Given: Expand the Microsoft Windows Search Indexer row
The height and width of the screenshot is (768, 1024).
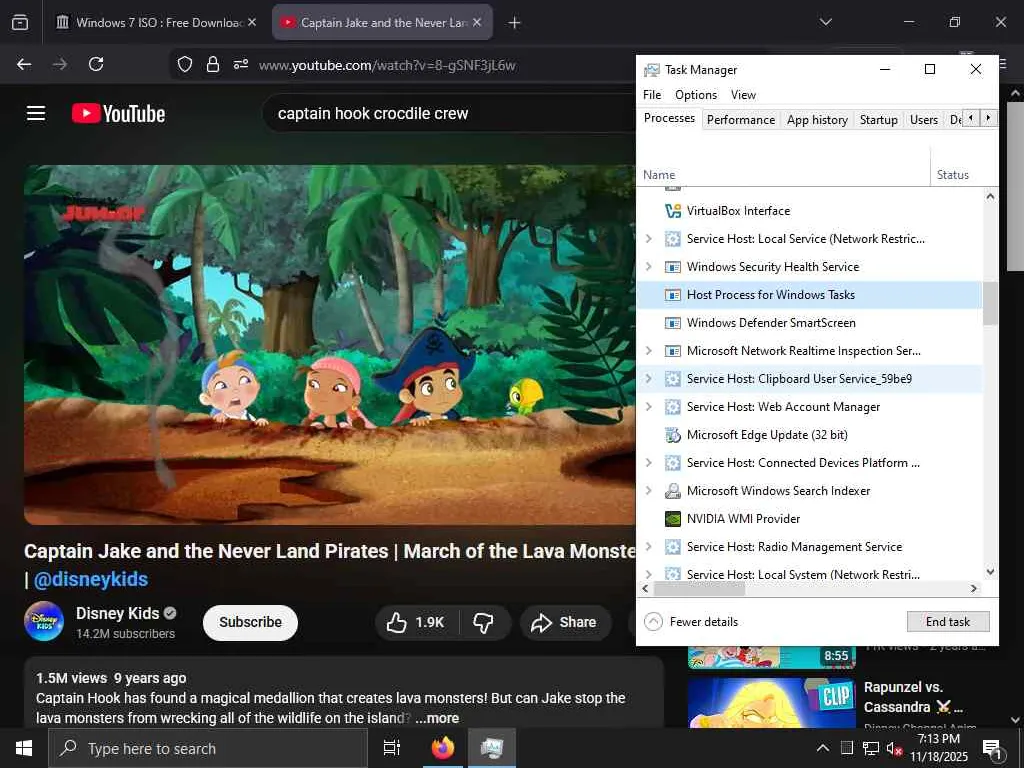Looking at the screenshot, I should 648,490.
